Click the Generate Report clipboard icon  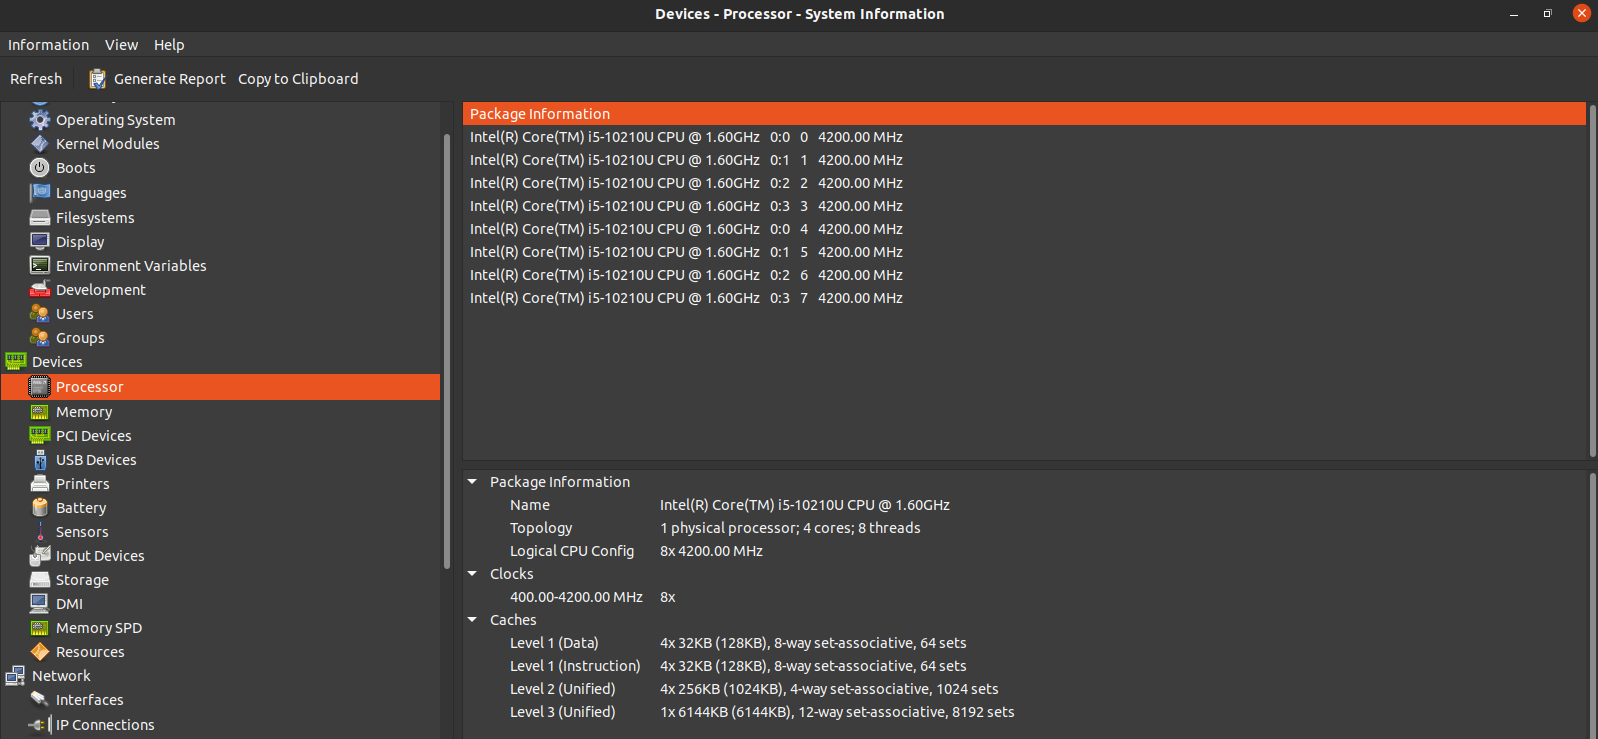tap(97, 79)
